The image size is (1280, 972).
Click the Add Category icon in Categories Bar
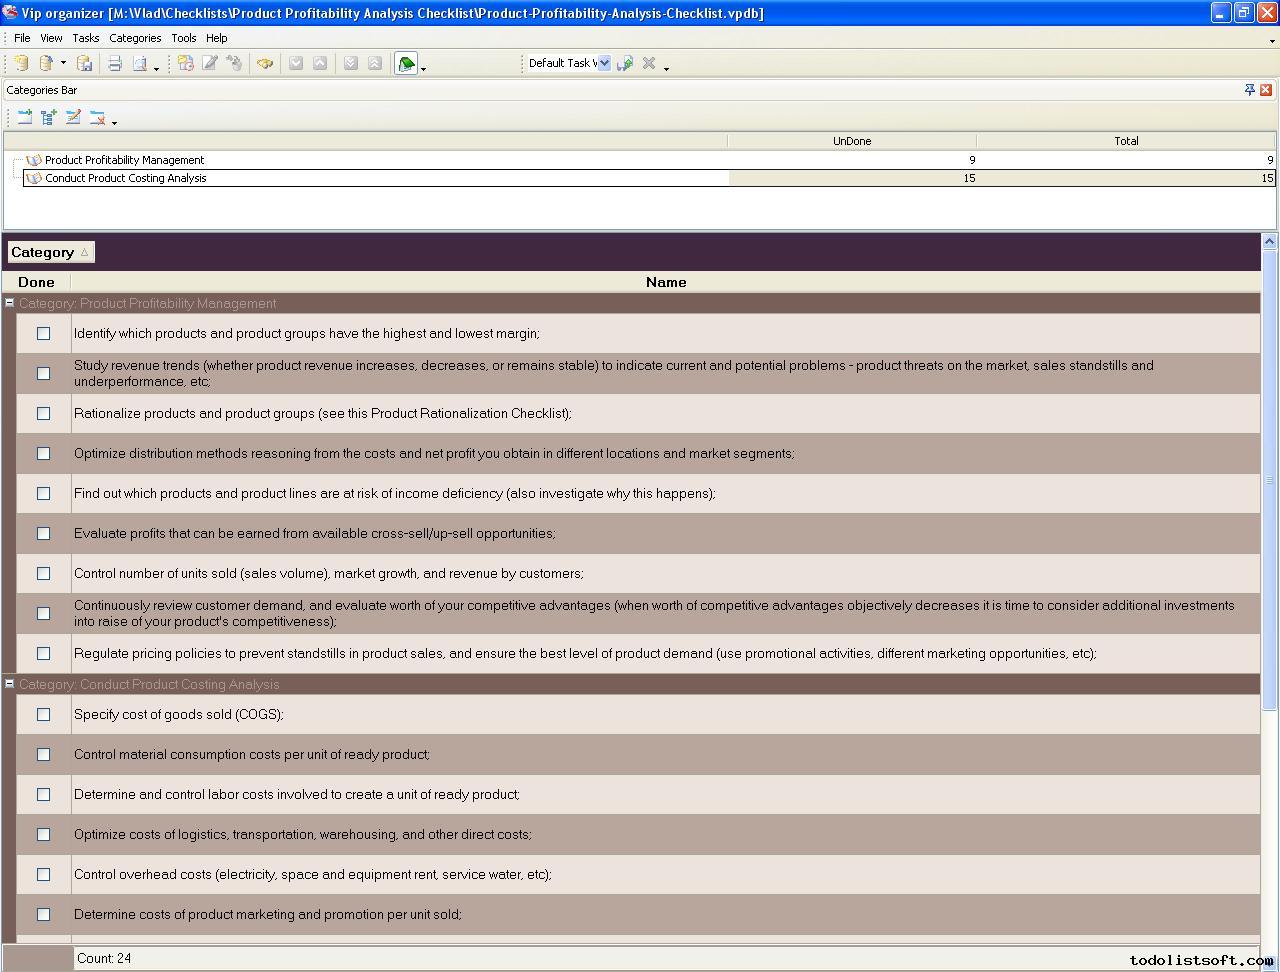tap(24, 117)
